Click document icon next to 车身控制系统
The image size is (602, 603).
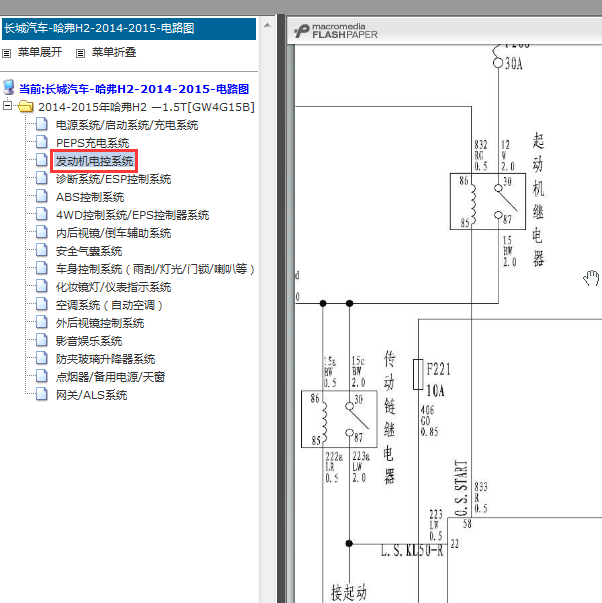[x=42, y=268]
